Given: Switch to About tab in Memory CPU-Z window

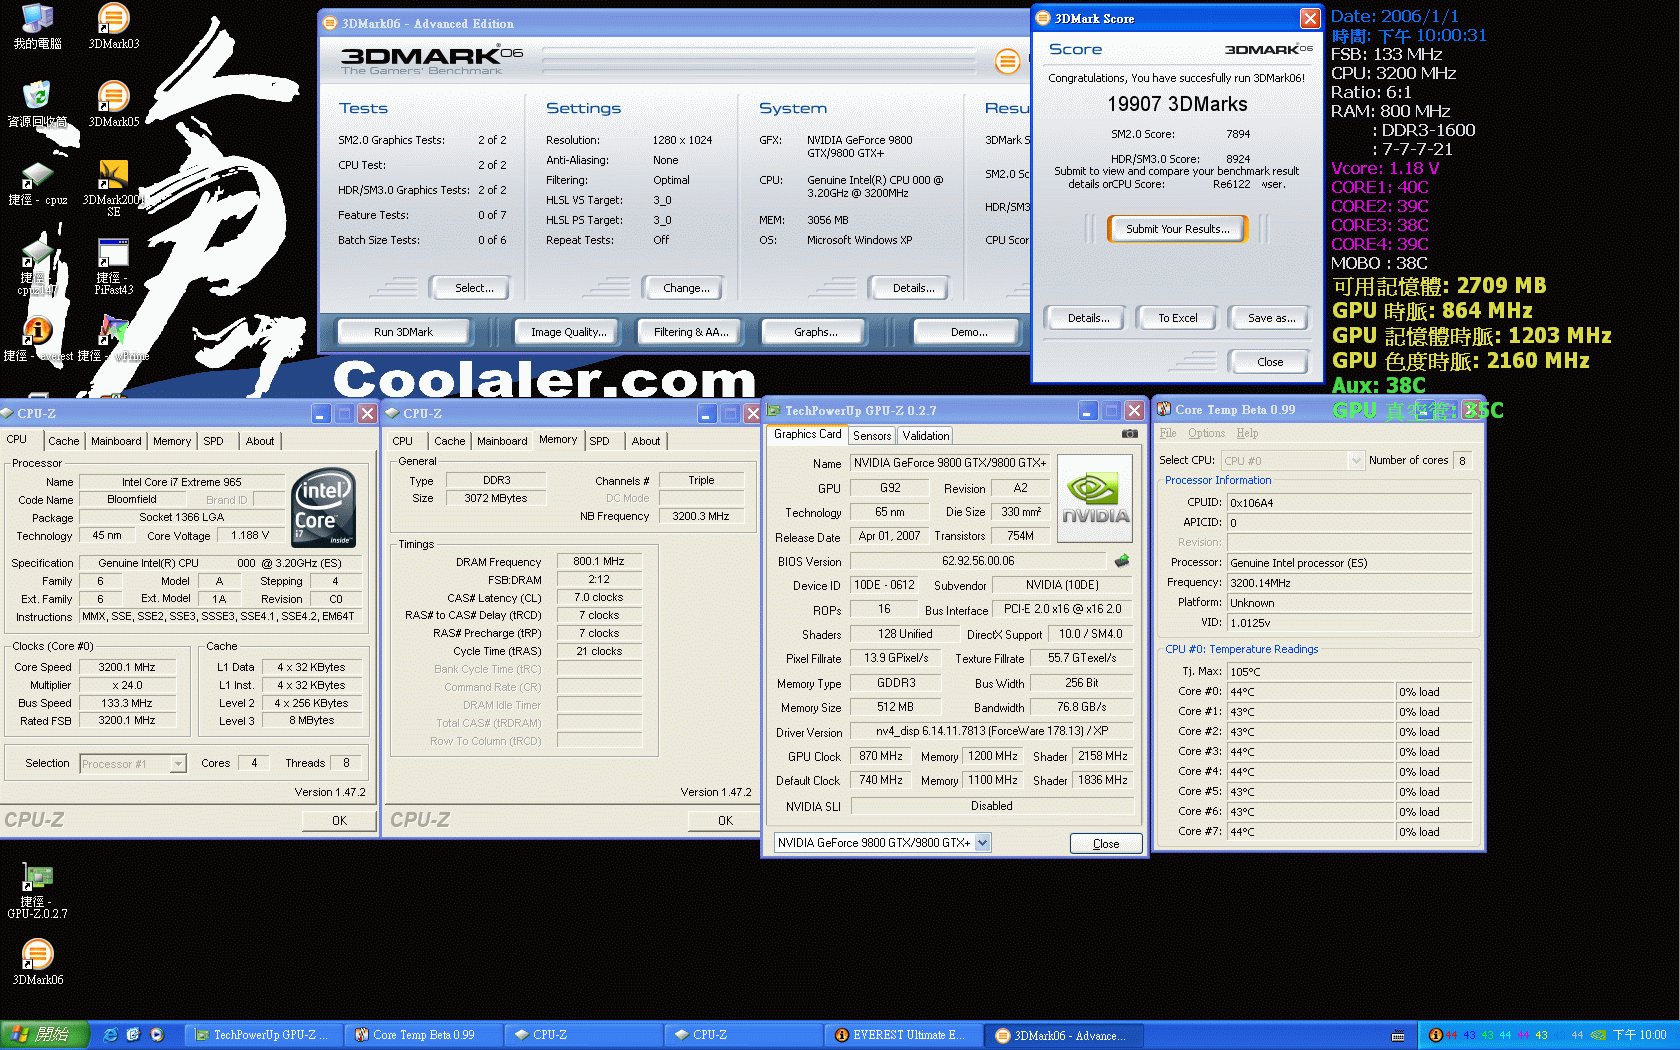Looking at the screenshot, I should (646, 441).
